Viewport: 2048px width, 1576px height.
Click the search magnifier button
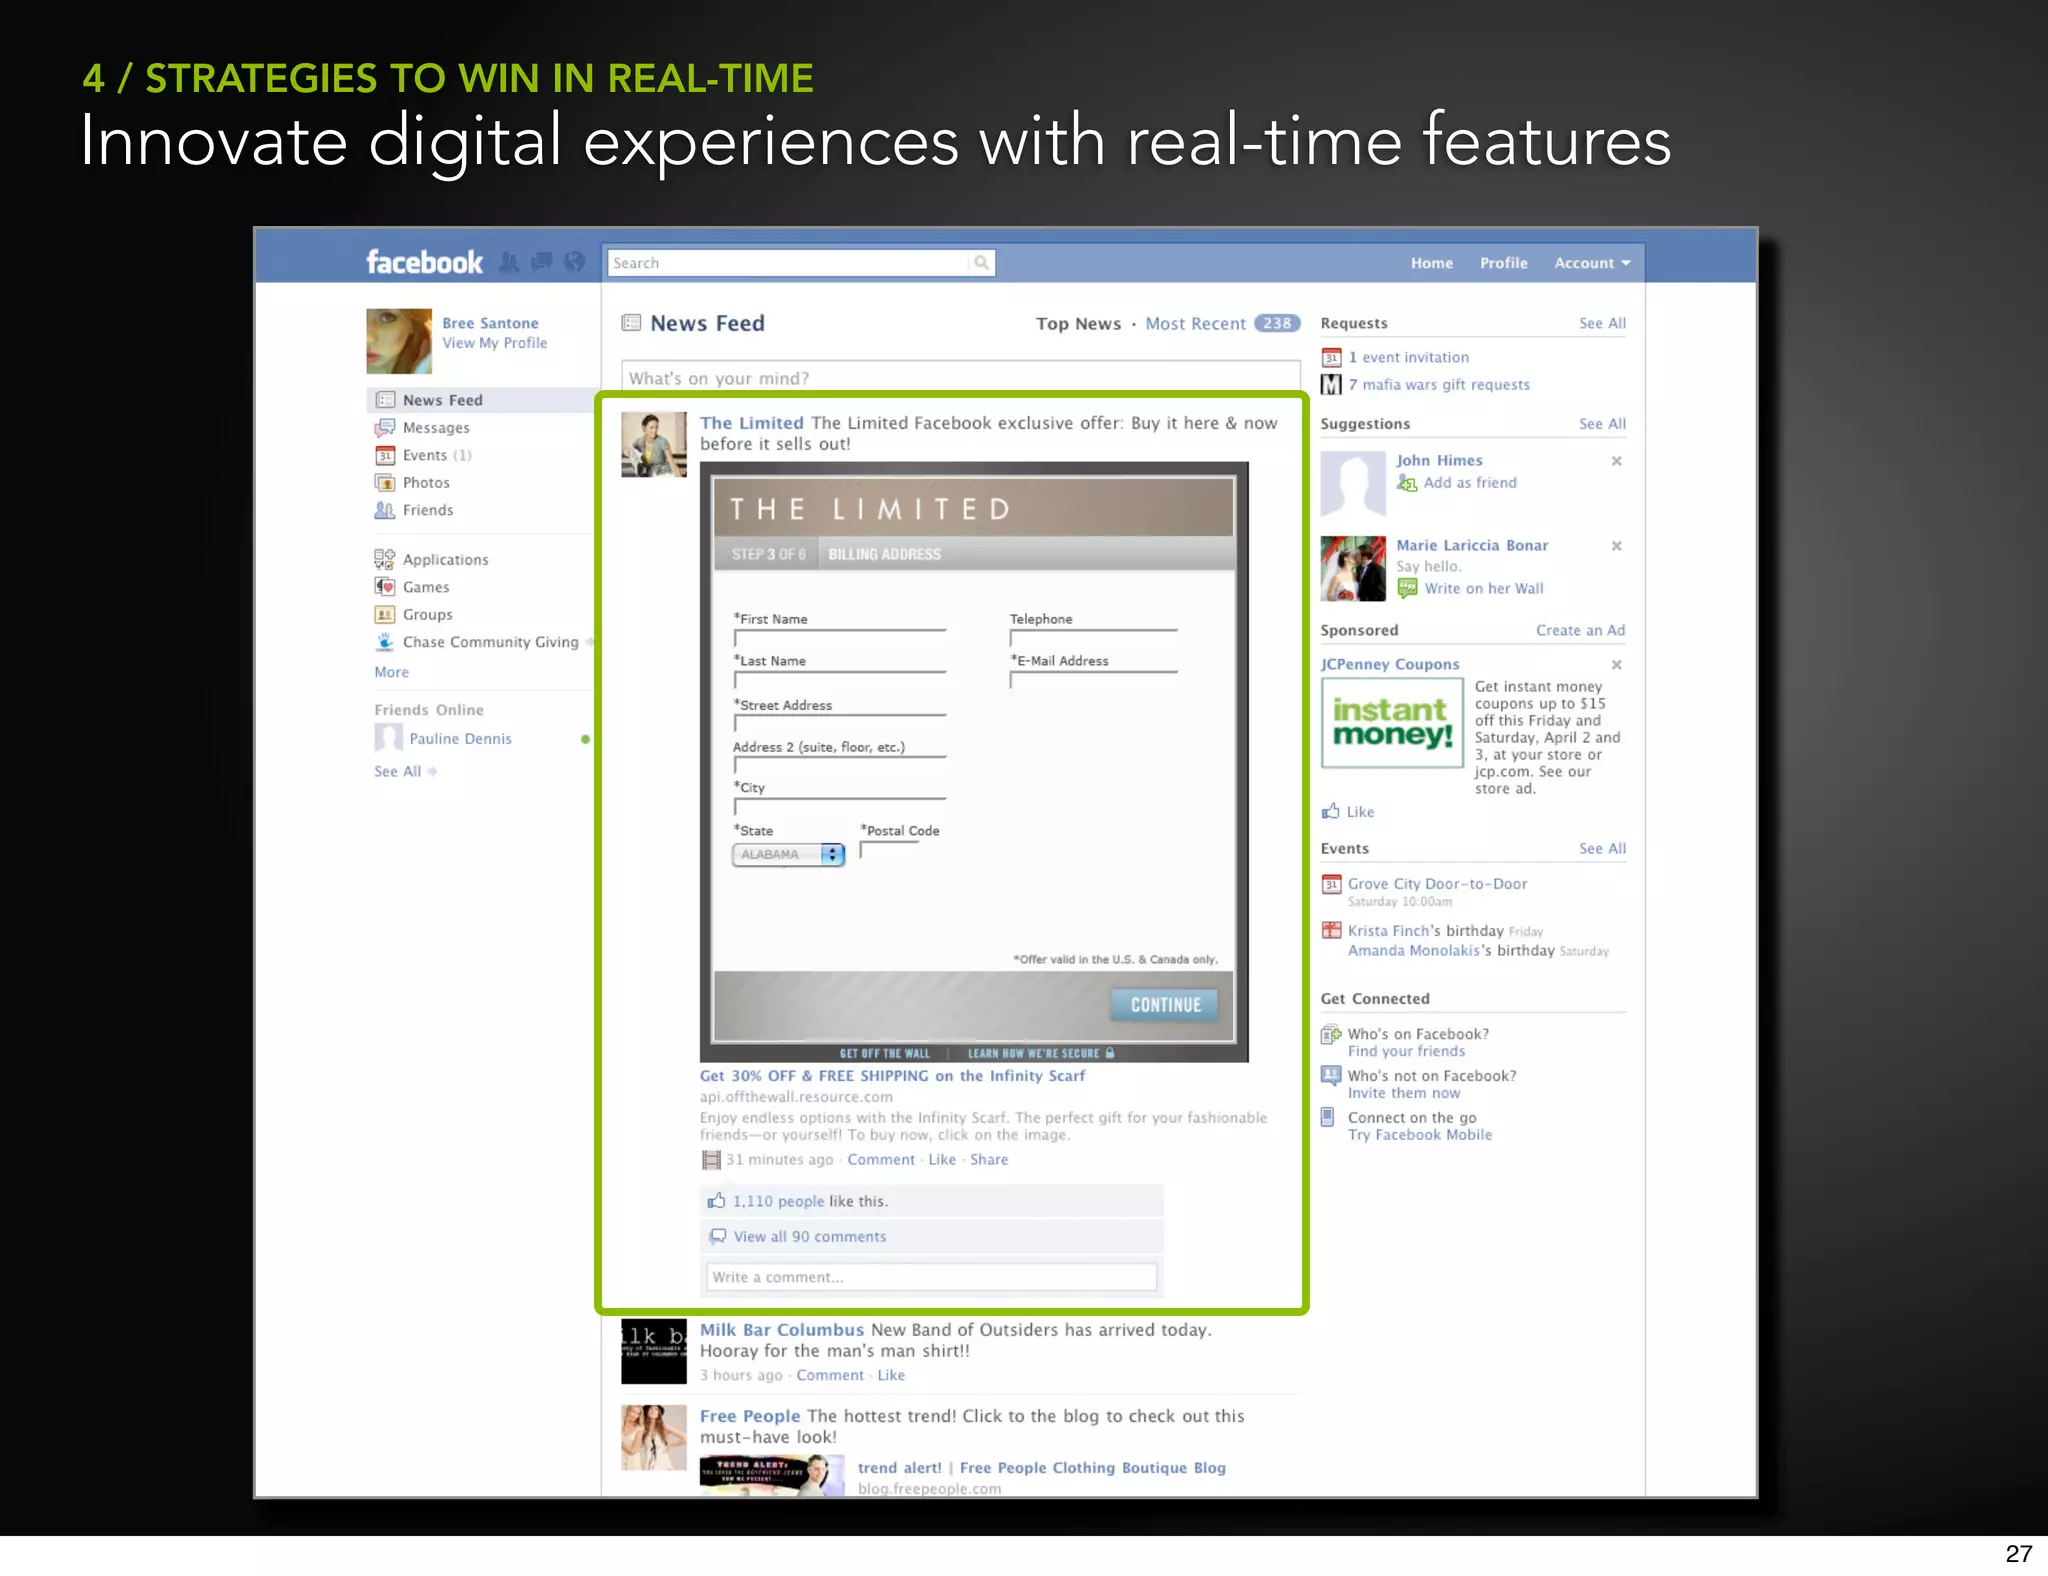[x=982, y=263]
